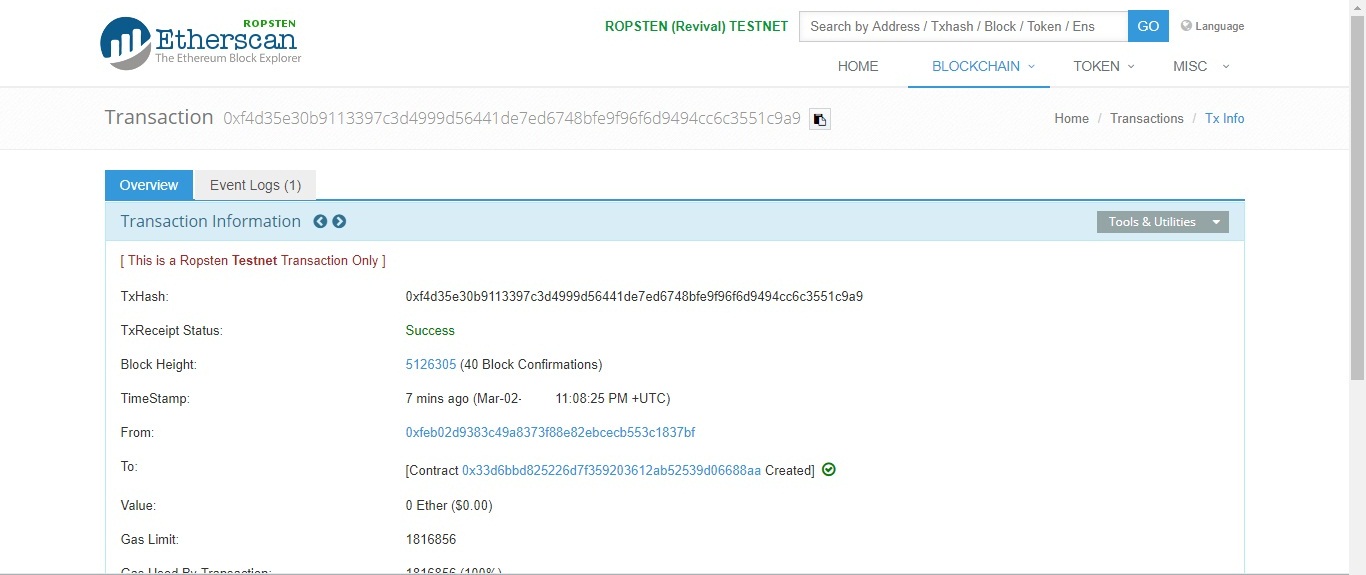This screenshot has height=575, width=1366.
Task: Click the vertical page scrollbar
Action: [1357, 200]
